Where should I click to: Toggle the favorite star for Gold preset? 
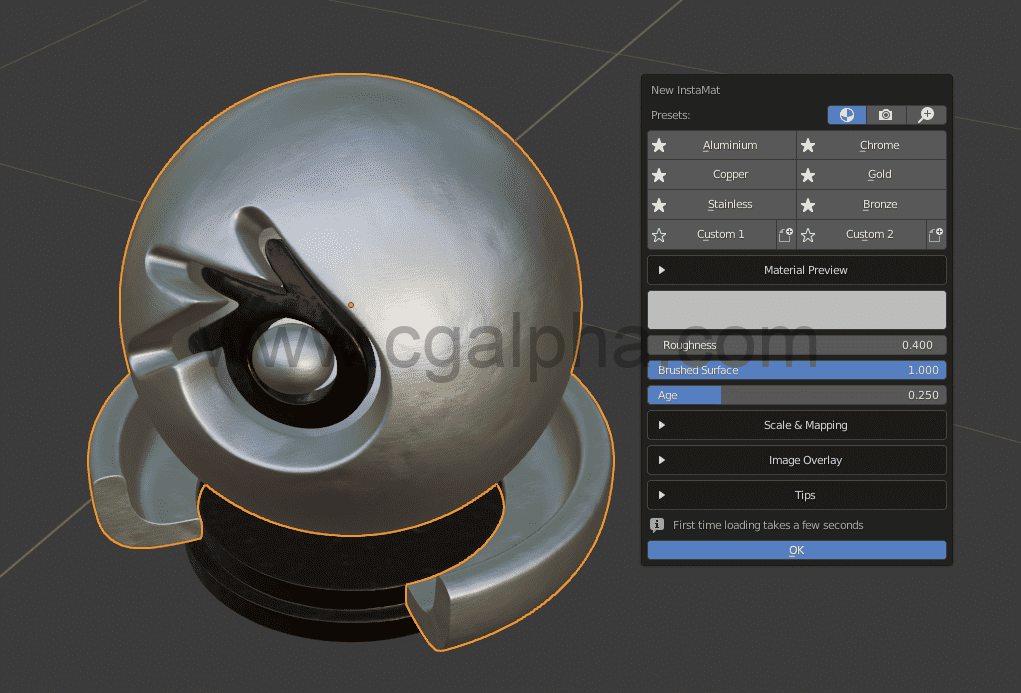click(807, 174)
